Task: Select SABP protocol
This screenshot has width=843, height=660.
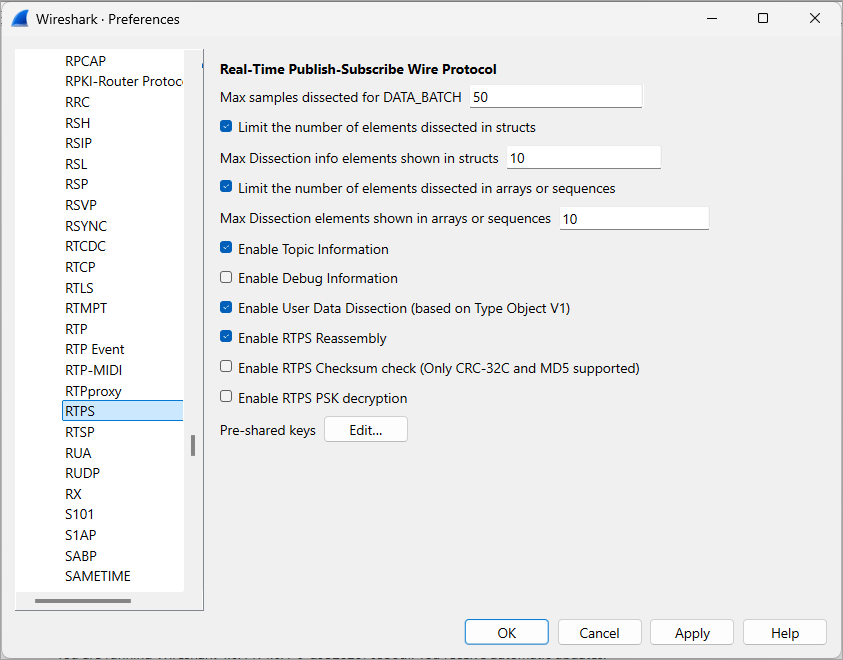Action: (x=81, y=556)
